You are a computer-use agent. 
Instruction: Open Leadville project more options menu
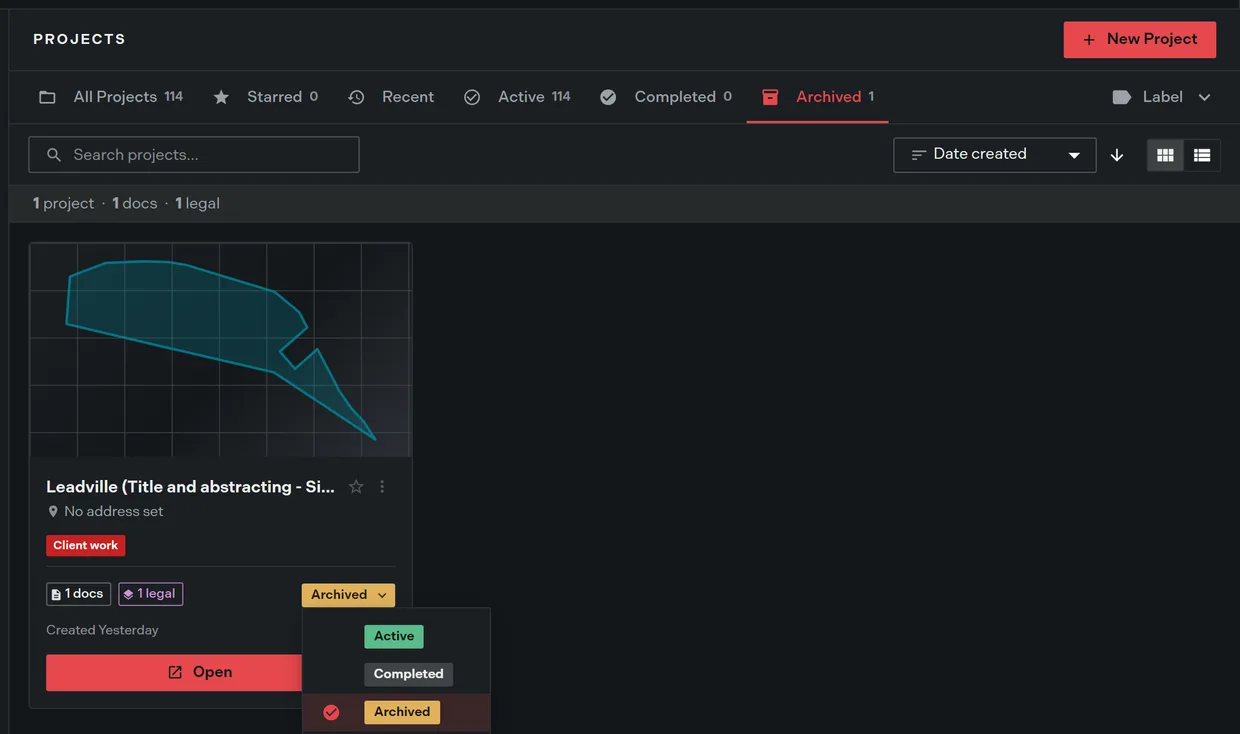pos(382,487)
